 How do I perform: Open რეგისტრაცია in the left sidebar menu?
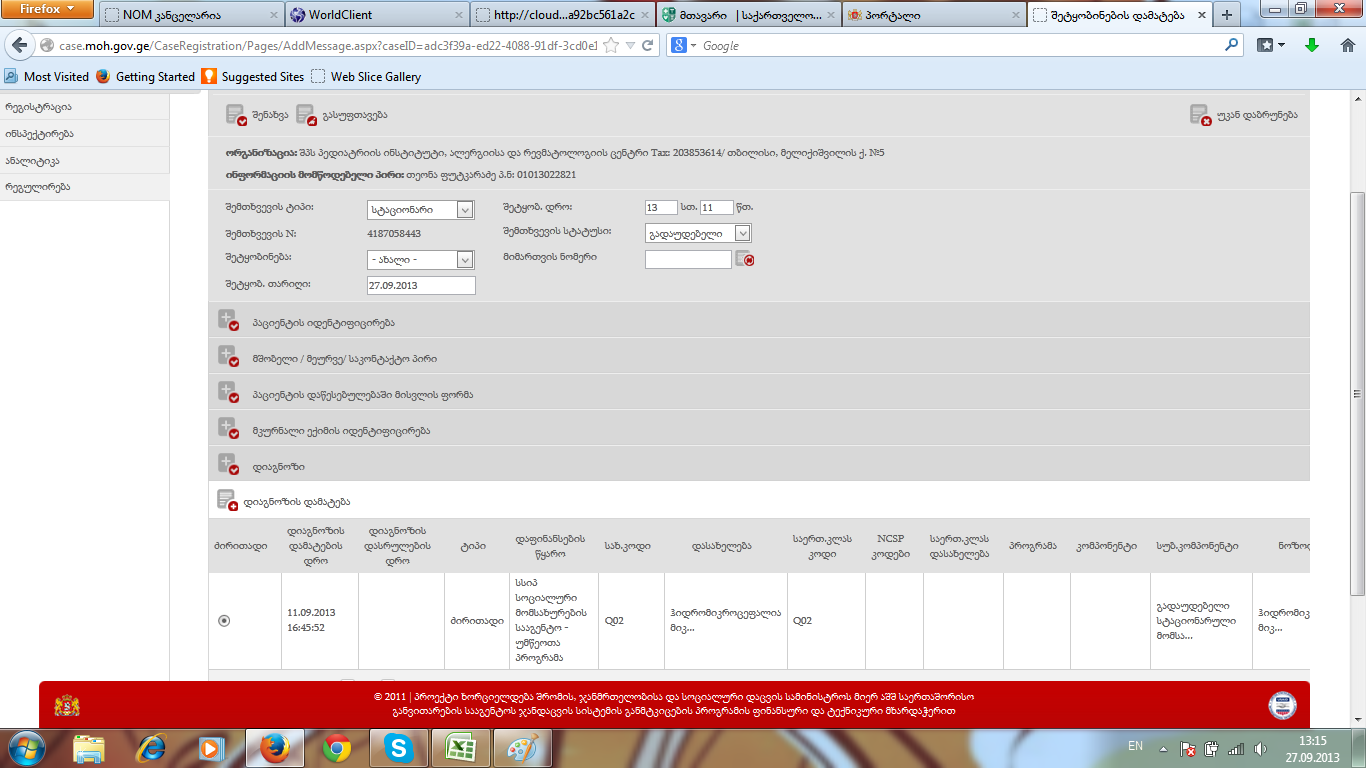click(x=38, y=107)
